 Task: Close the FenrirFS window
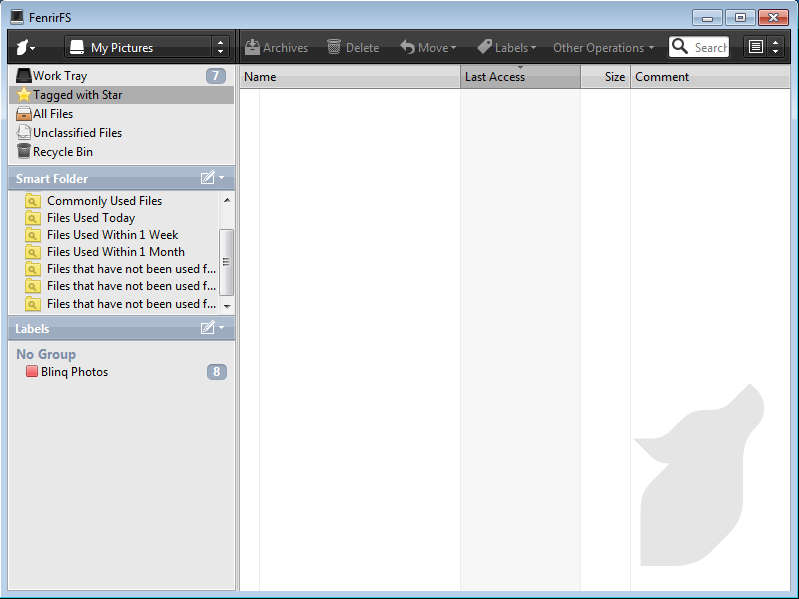click(773, 18)
